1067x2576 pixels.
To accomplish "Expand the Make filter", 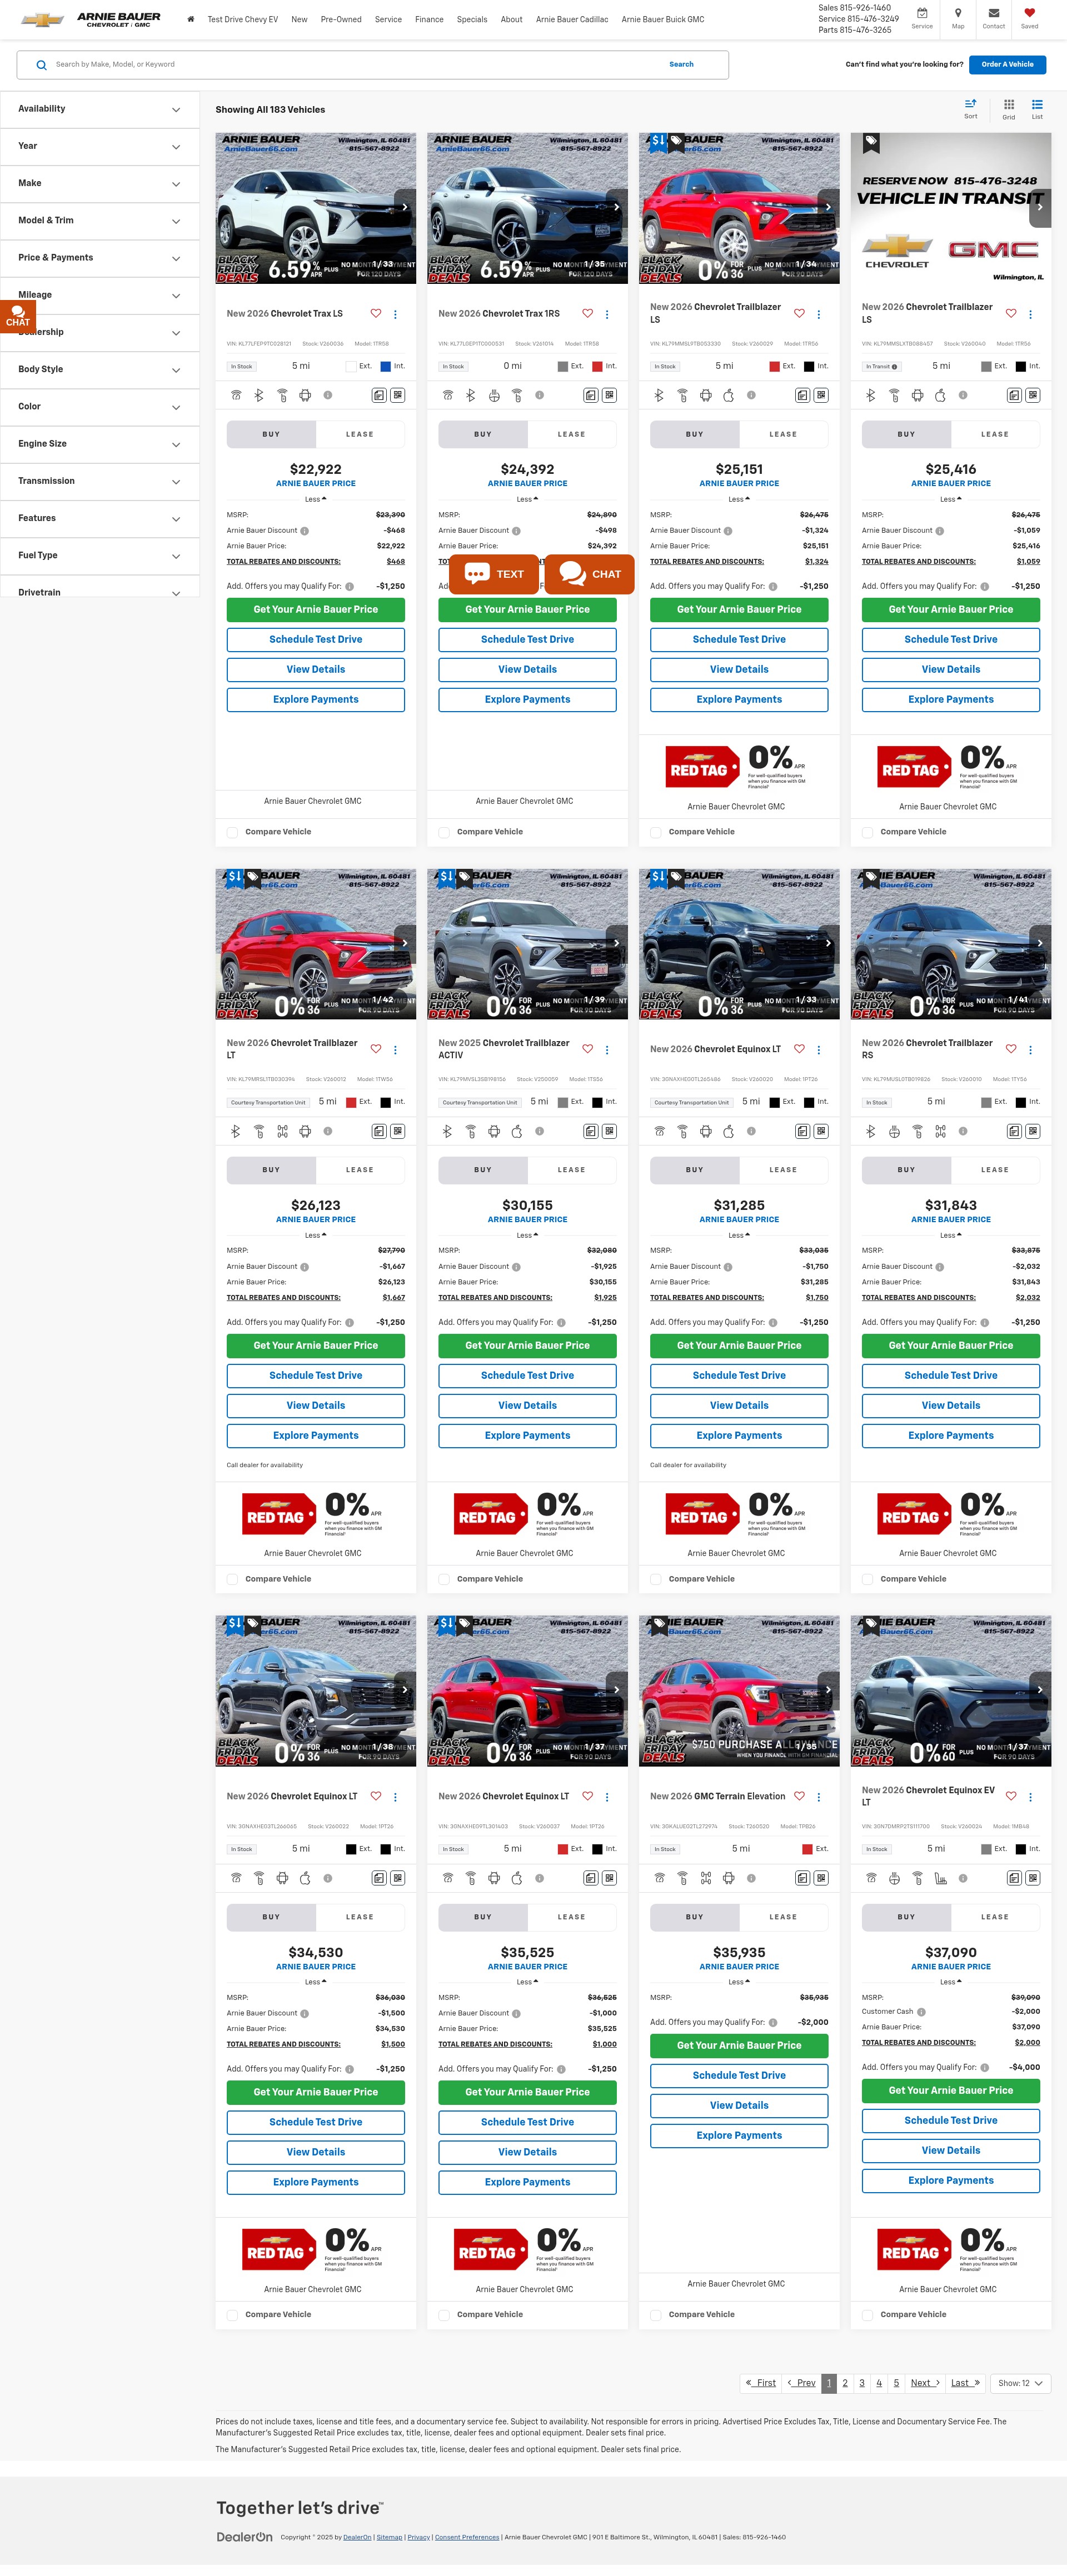I will pyautogui.click(x=99, y=183).
